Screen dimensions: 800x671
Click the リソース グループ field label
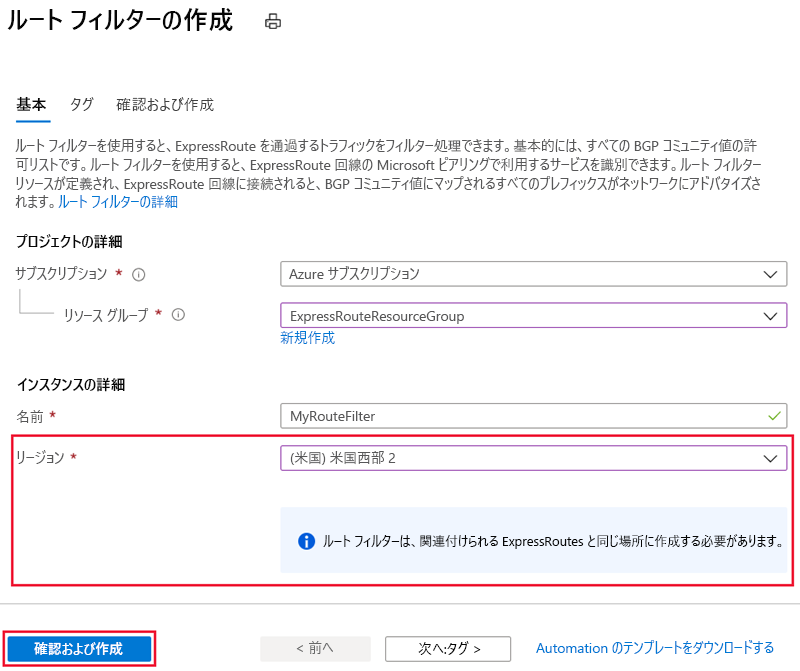(x=106, y=315)
